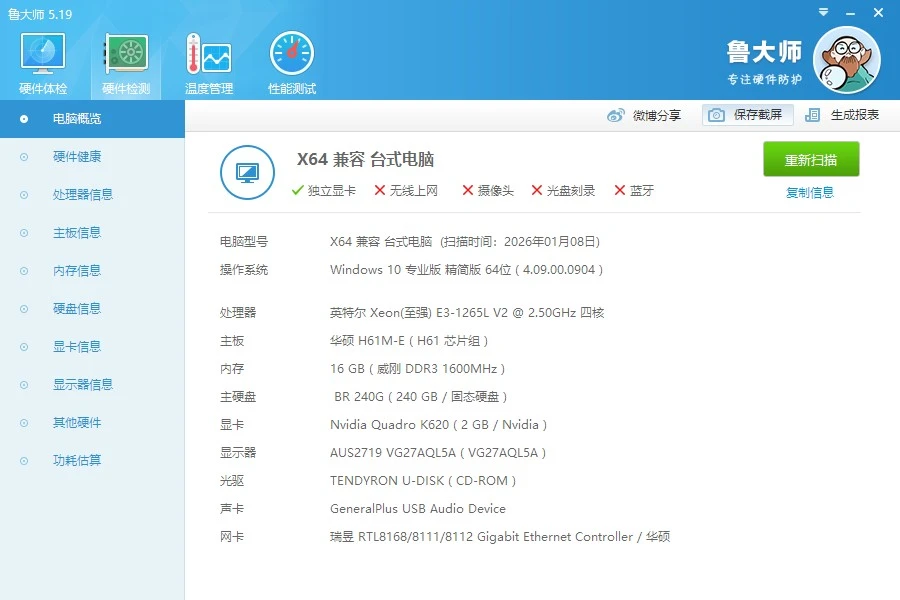Click the 复制信息 copy info link
The image size is (900, 600).
[809, 193]
